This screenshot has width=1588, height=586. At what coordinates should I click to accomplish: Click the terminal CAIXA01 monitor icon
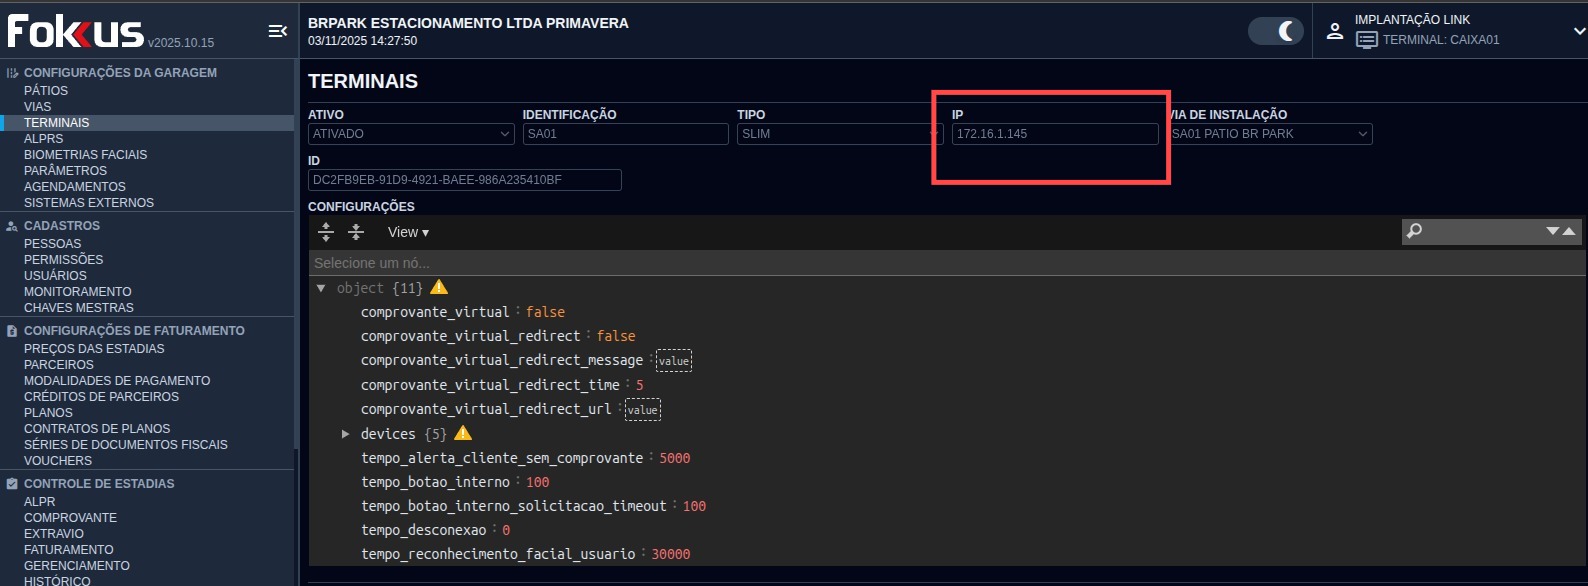click(1366, 40)
